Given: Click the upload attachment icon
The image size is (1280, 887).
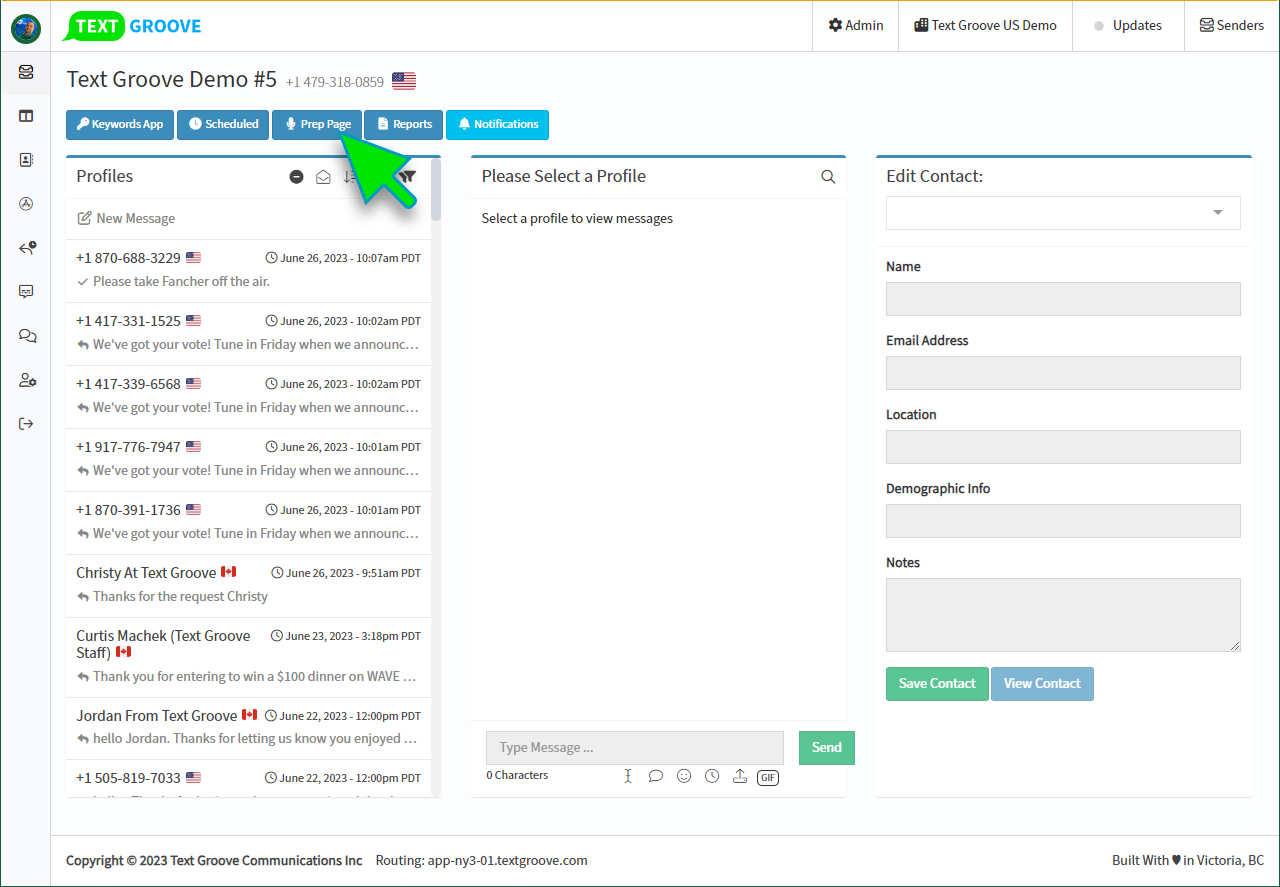Looking at the screenshot, I should click(x=740, y=776).
